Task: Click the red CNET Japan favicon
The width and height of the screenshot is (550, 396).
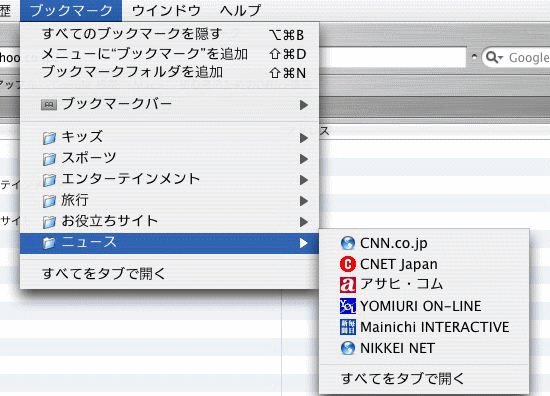Action: 348,264
